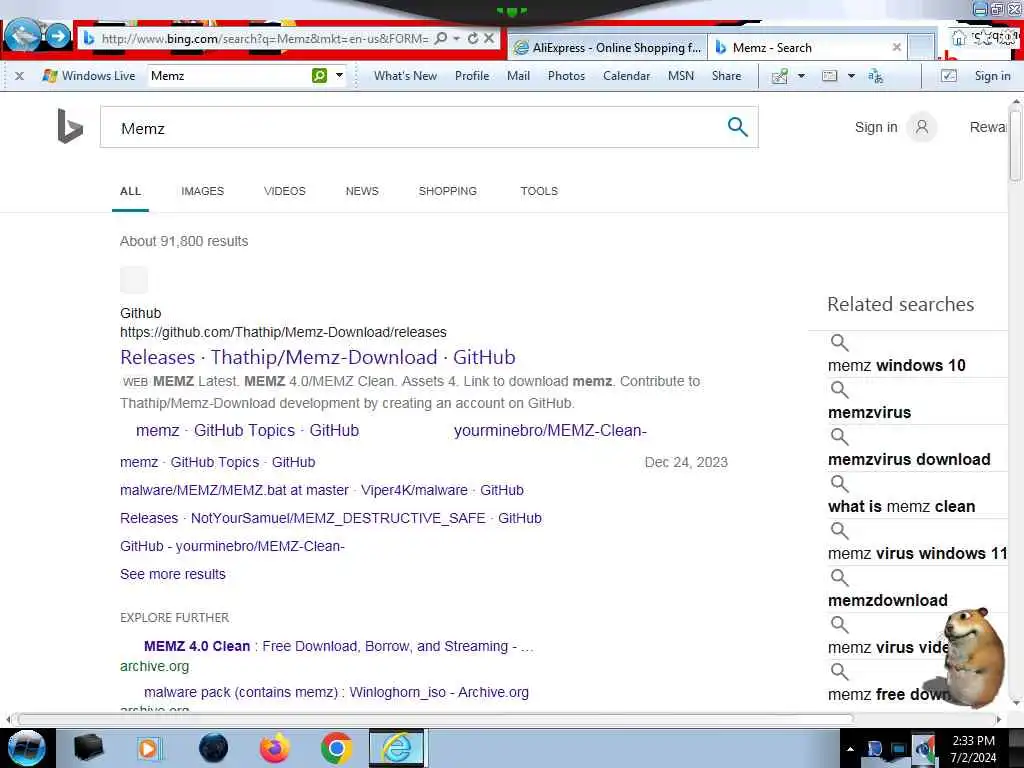
Task: Click the Home icon in IE toolbar
Action: click(959, 38)
